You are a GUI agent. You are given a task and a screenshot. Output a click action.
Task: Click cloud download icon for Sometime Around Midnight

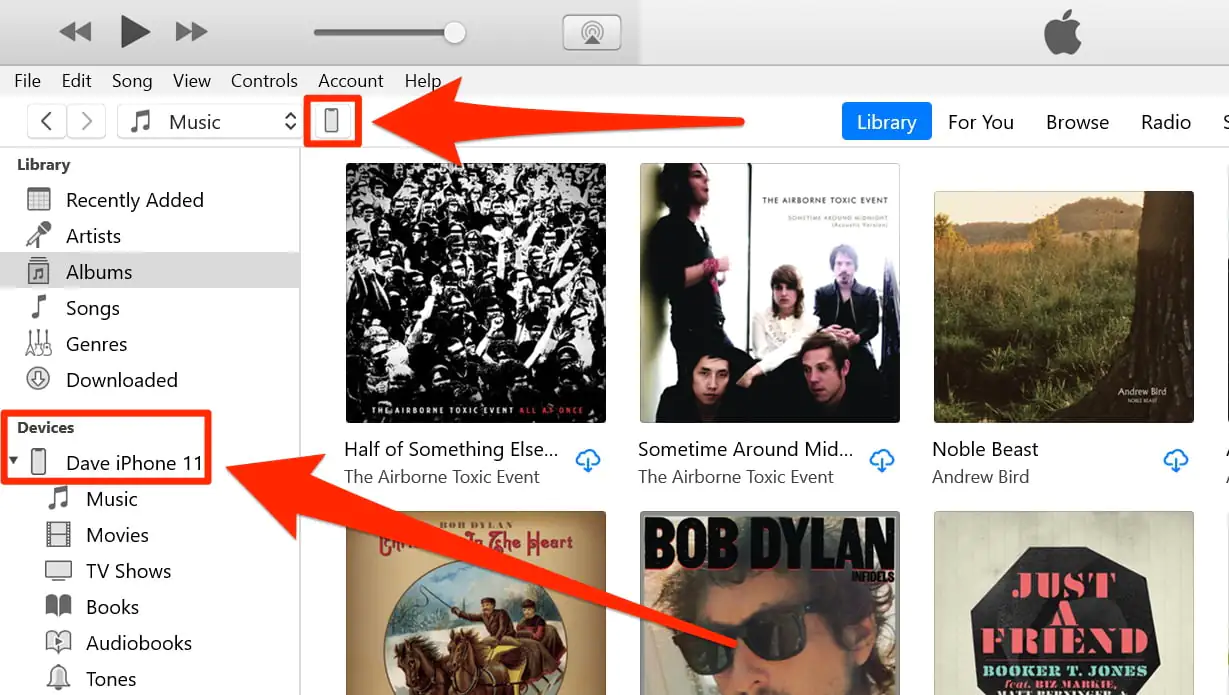pyautogui.click(x=882, y=461)
